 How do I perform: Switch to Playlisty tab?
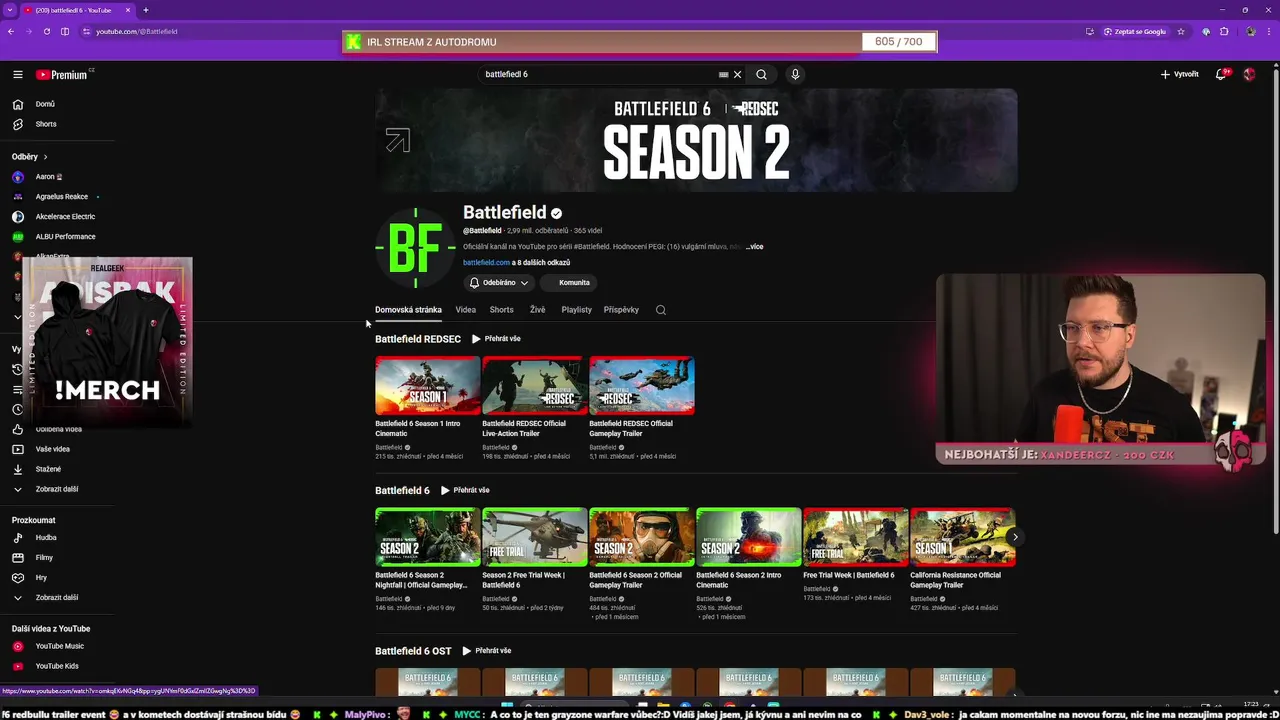(x=577, y=310)
